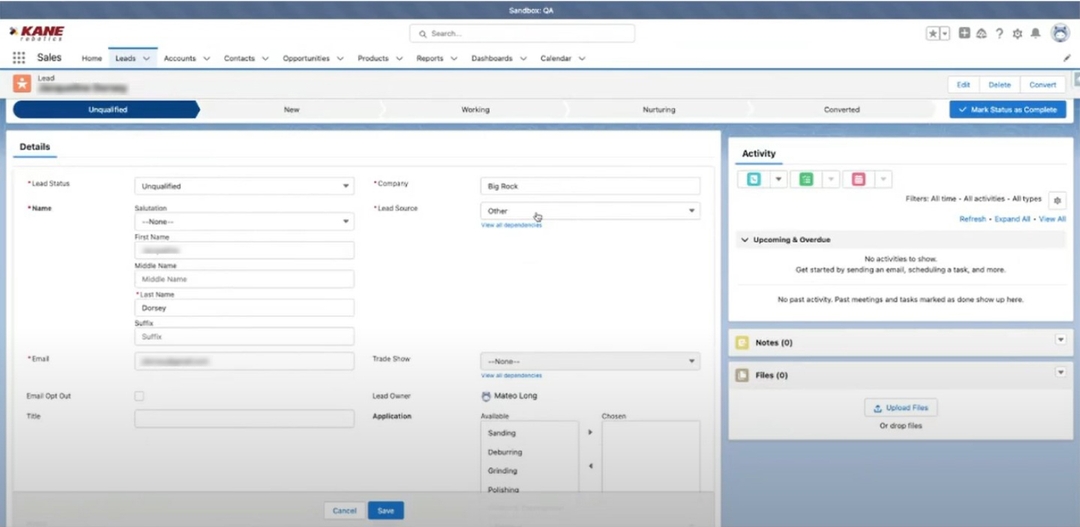Click the Middle Name input field
The image size is (1080, 527).
[244, 279]
